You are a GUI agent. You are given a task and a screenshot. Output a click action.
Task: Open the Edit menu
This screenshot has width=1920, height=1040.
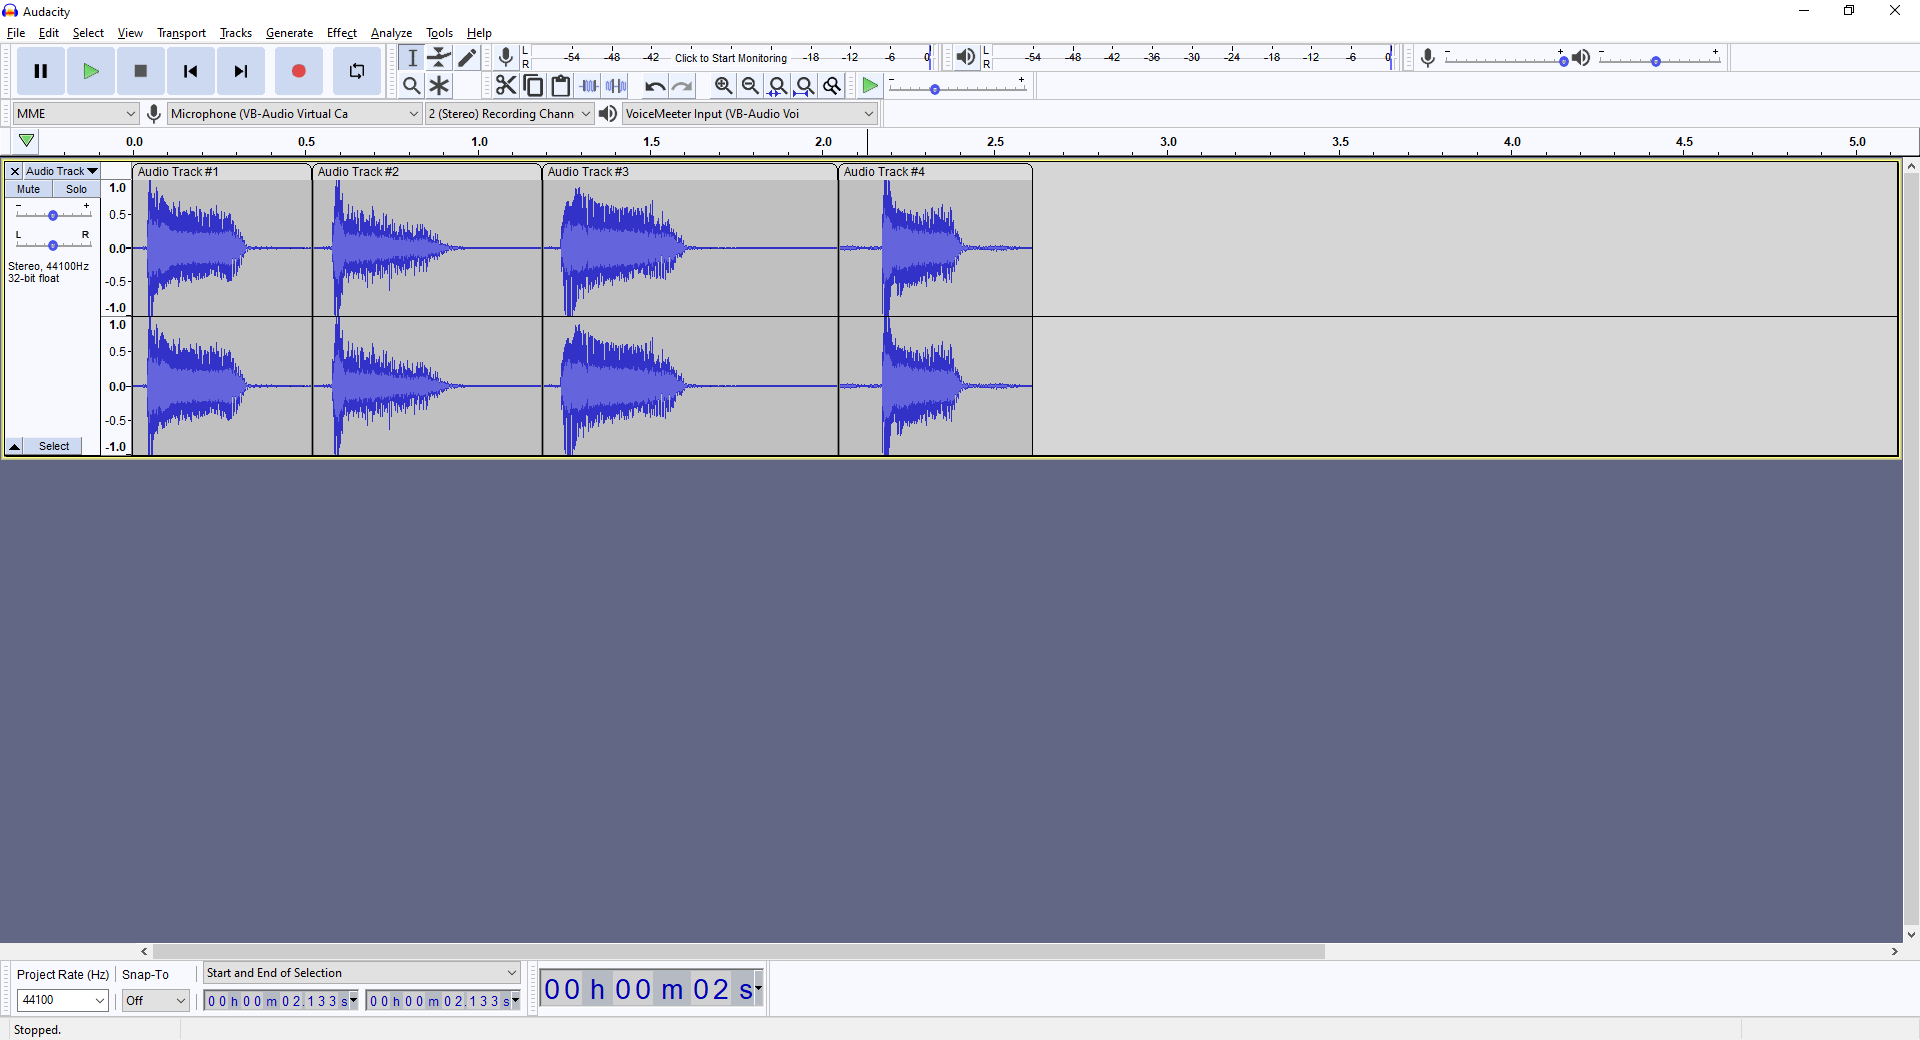click(x=49, y=33)
